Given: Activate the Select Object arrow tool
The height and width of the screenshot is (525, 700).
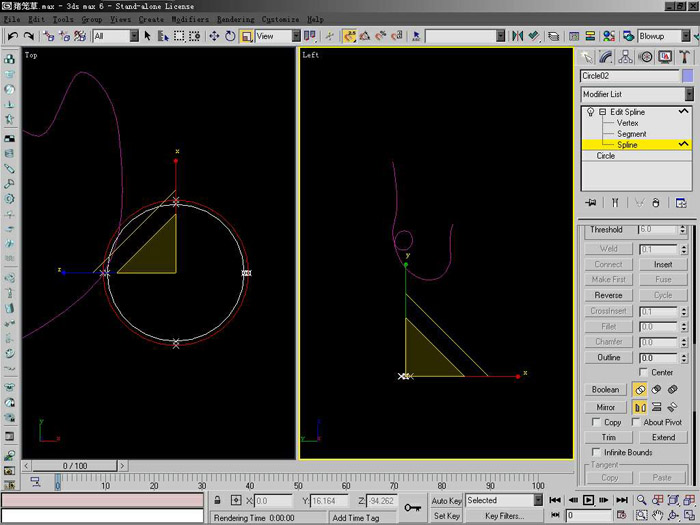Looking at the screenshot, I should [x=148, y=36].
